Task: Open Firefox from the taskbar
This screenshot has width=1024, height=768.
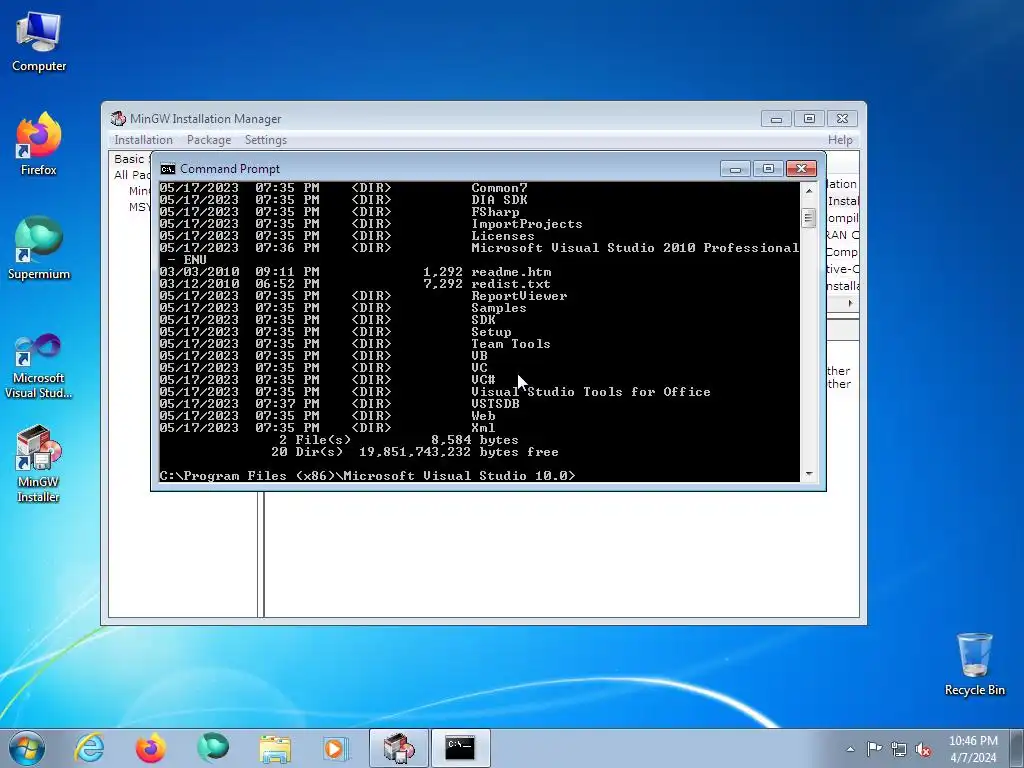Action: 151,748
